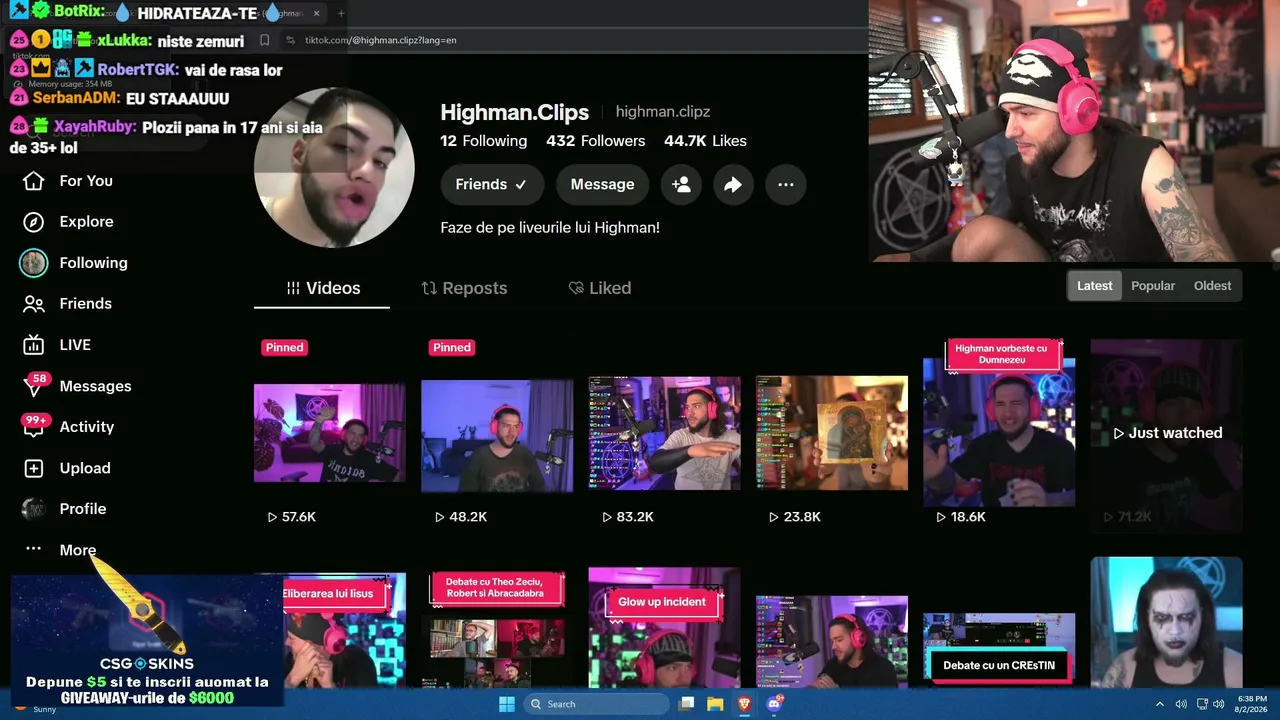Click the Highman.Clips display name
1280x720 pixels.
pyautogui.click(x=515, y=112)
